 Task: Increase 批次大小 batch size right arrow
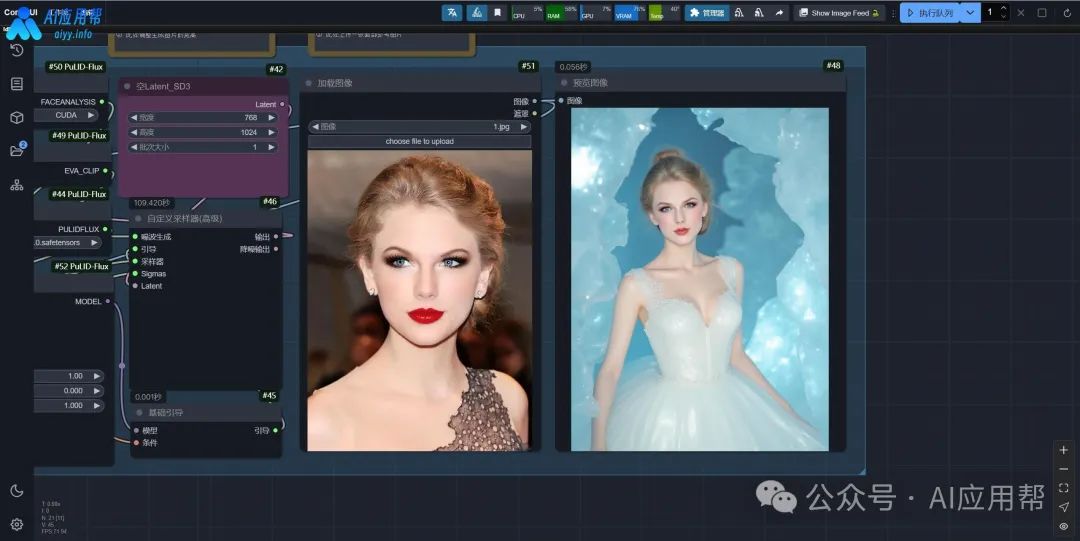[x=271, y=147]
